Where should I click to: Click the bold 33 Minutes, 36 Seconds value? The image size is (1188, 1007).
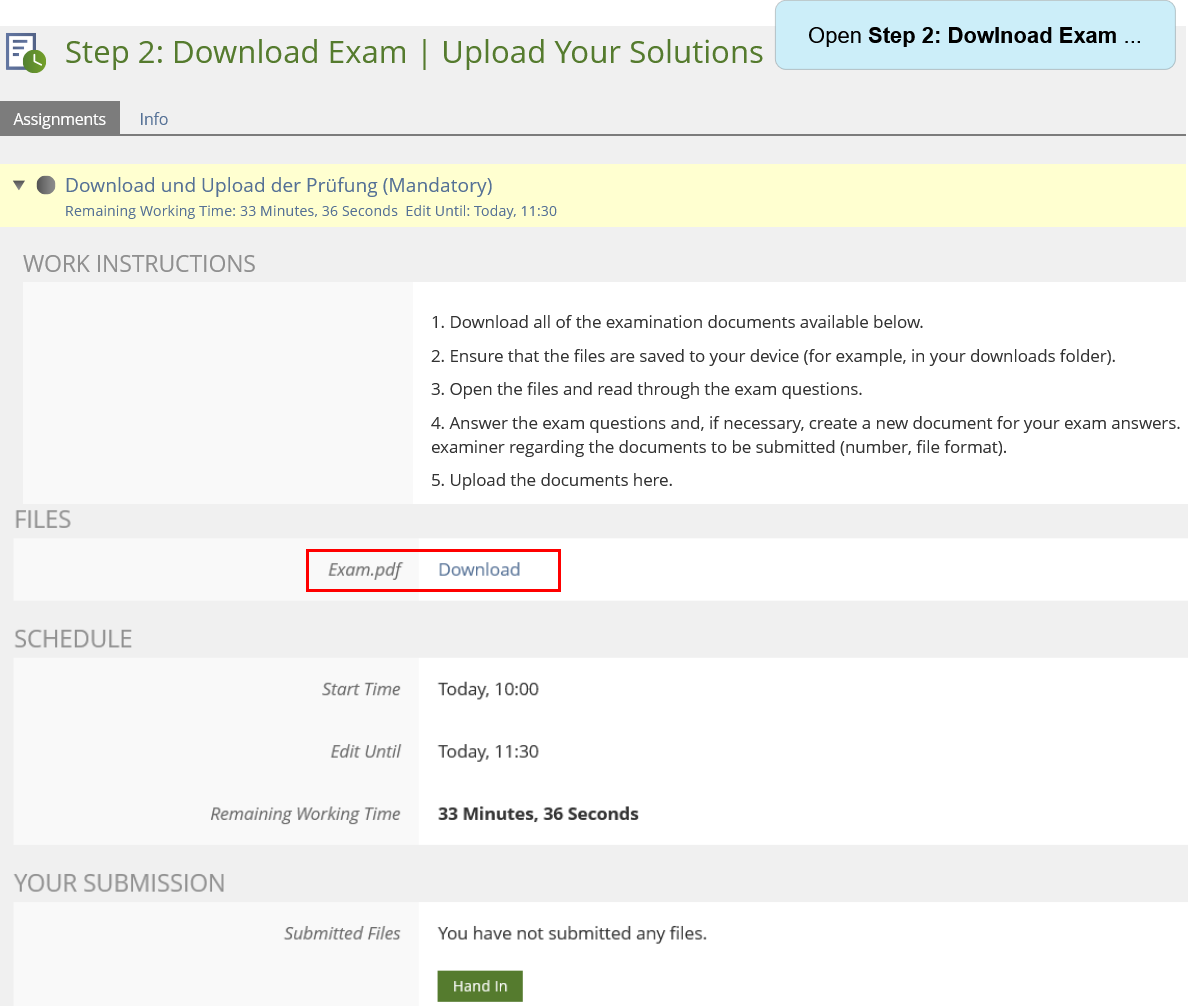[x=538, y=814]
